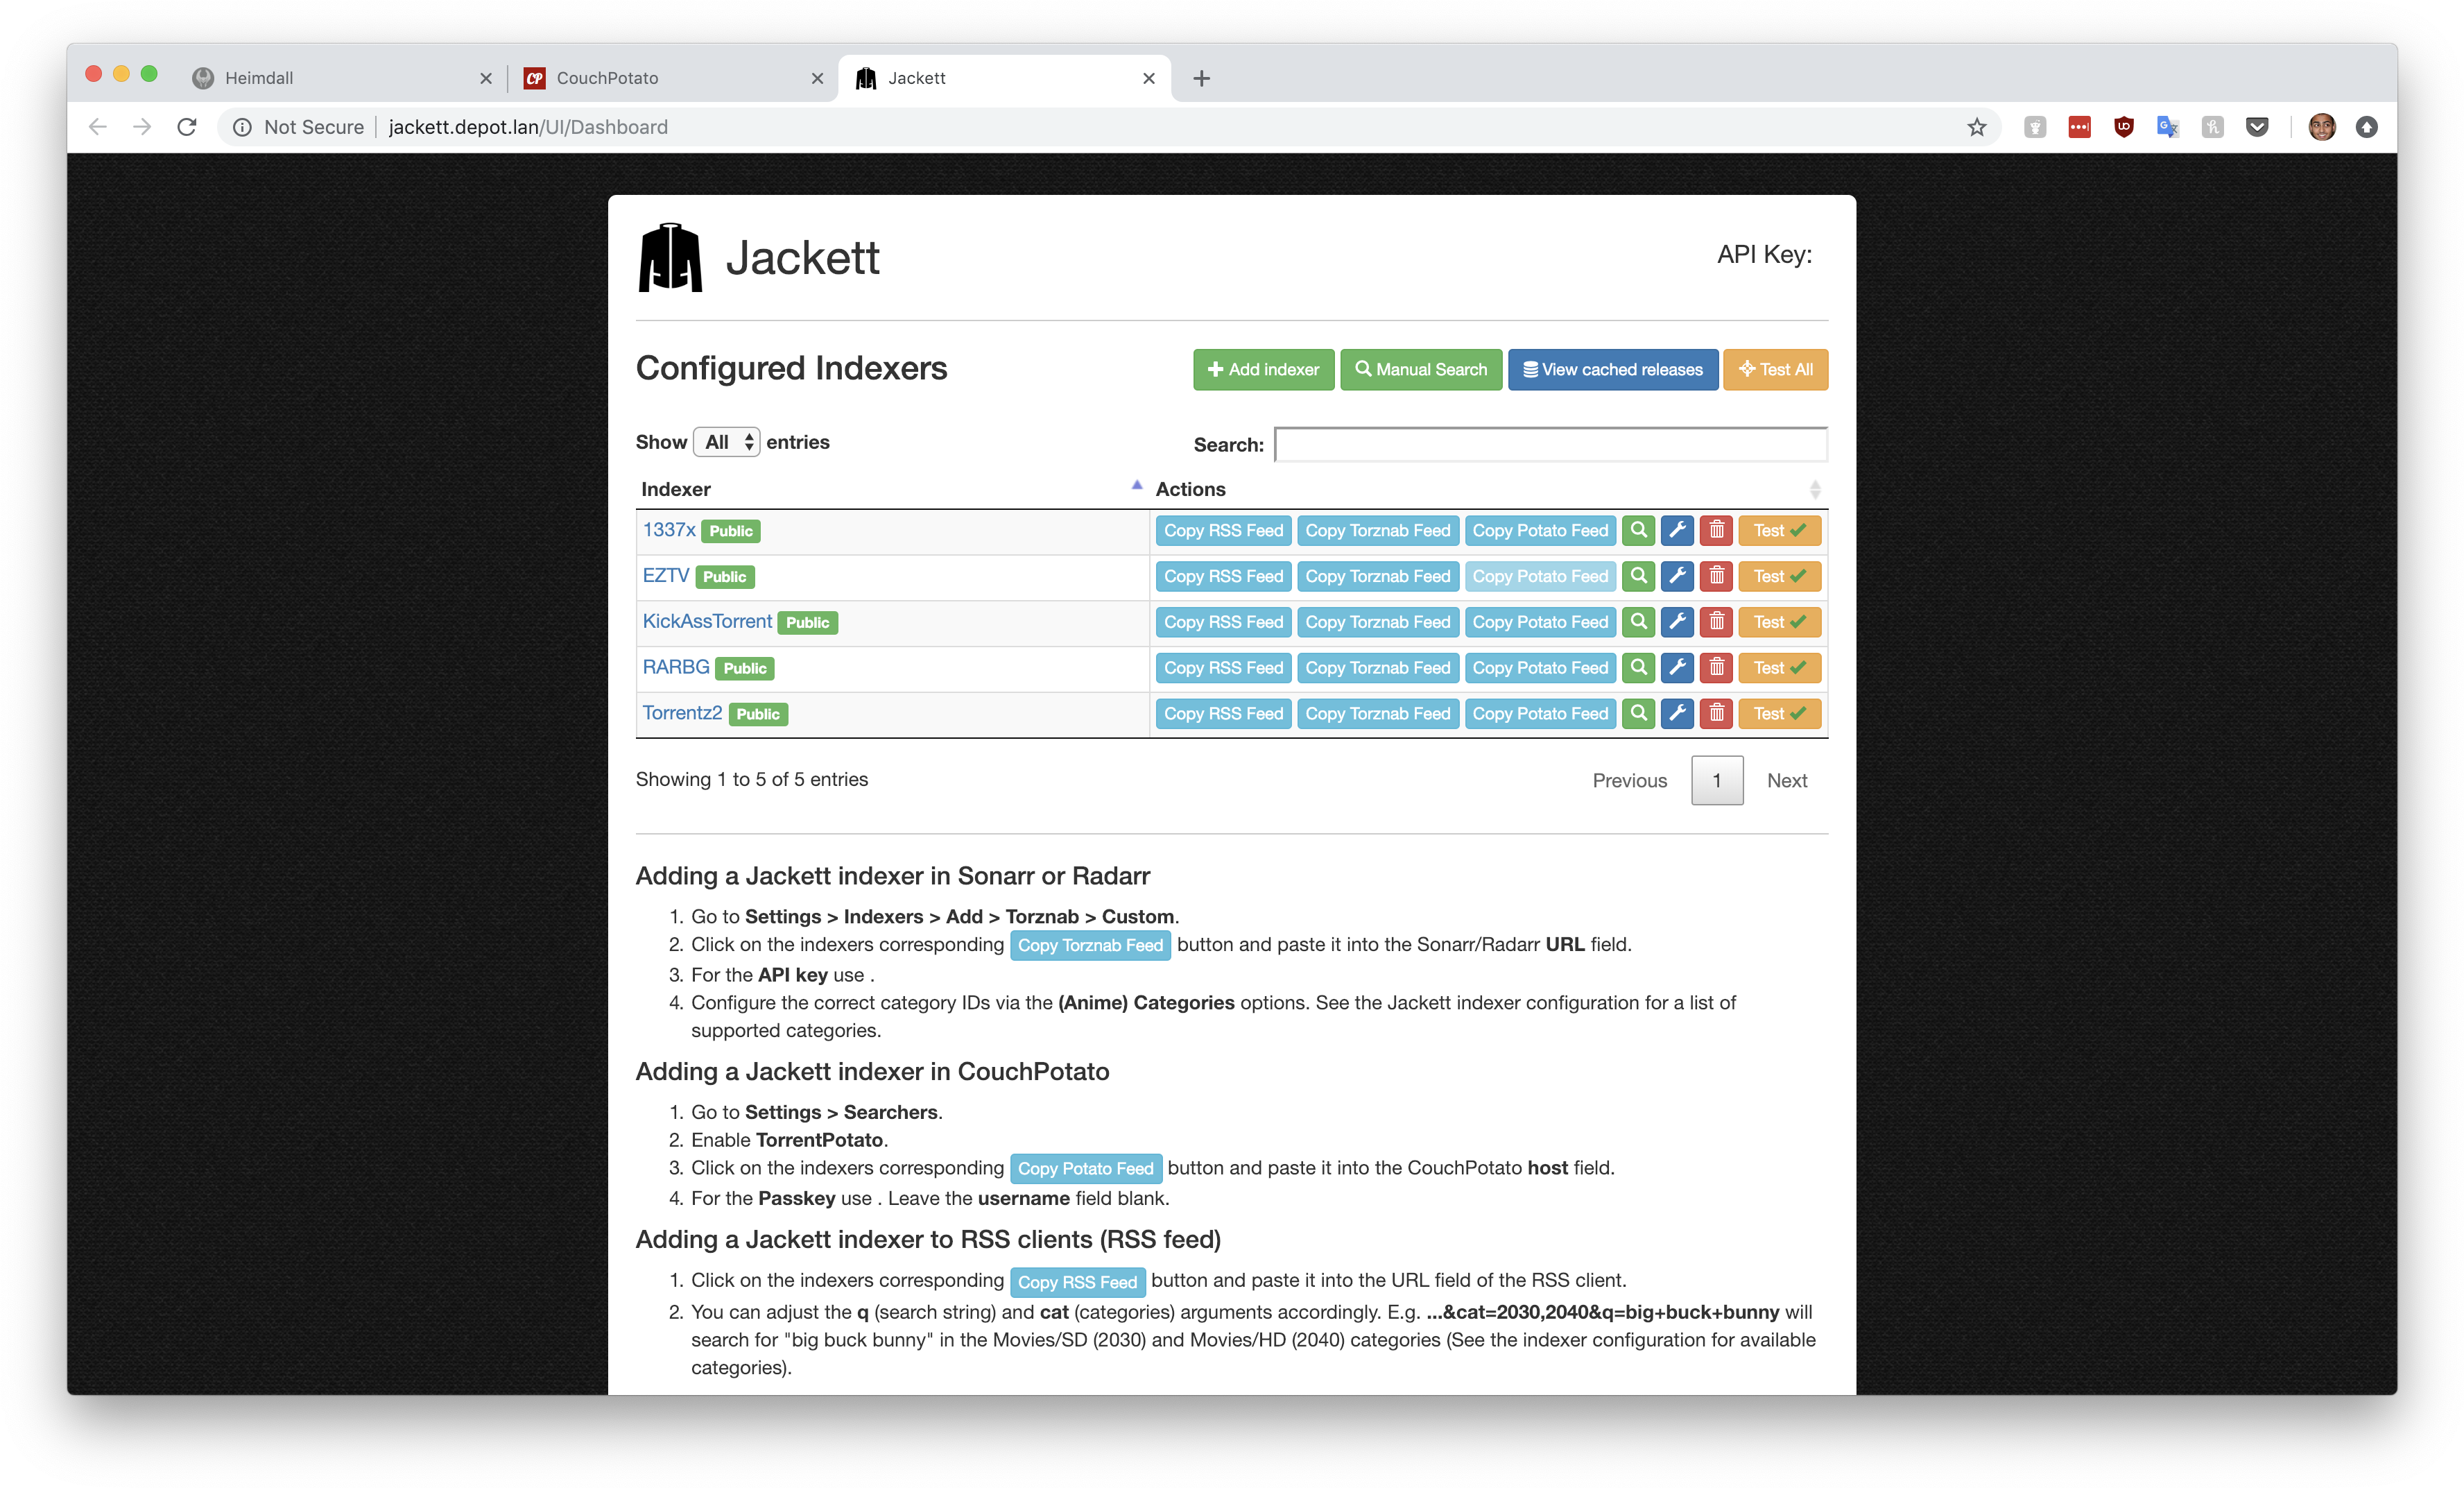This screenshot has height=1488, width=2464.
Task: Delete the 1337x indexer with trash icon
Action: 1717,530
